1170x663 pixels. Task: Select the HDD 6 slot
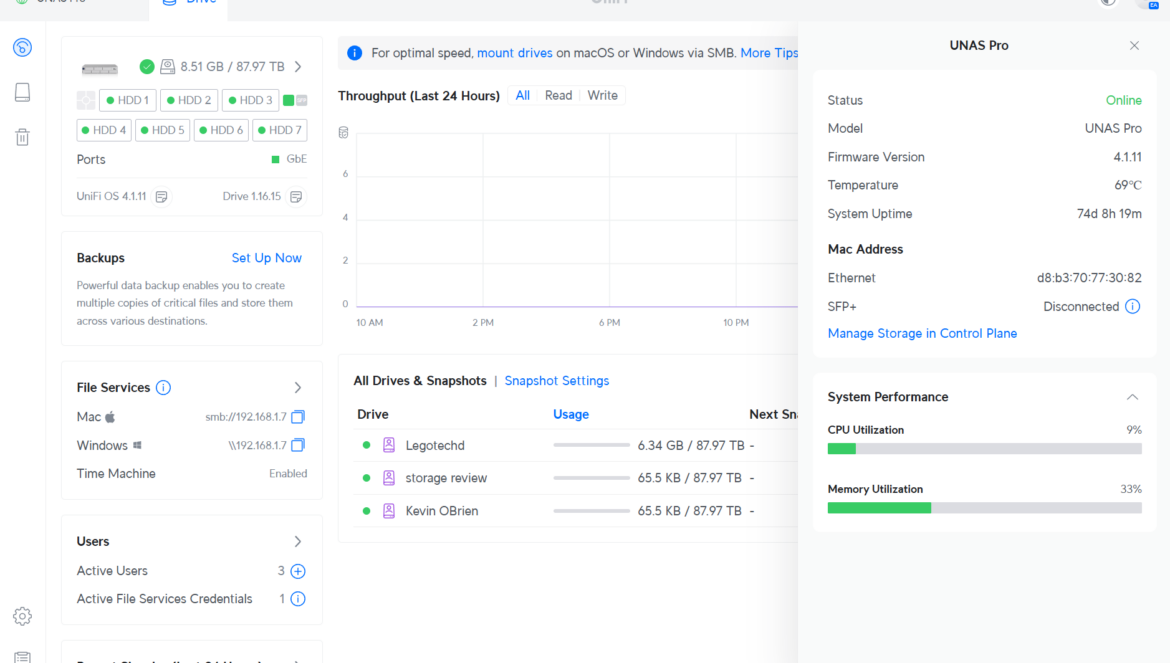[222, 130]
